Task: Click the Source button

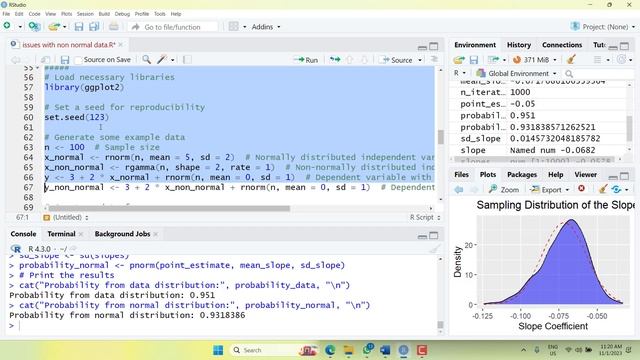Action: [x=396, y=60]
